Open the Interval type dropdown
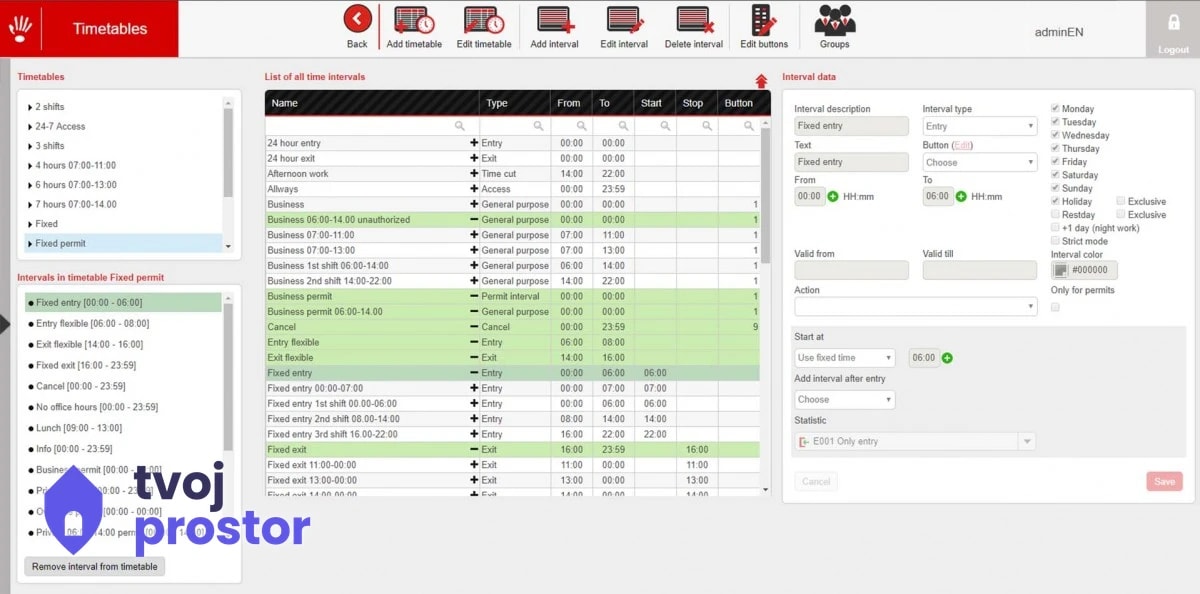Viewport: 1200px width, 594px height. click(979, 126)
